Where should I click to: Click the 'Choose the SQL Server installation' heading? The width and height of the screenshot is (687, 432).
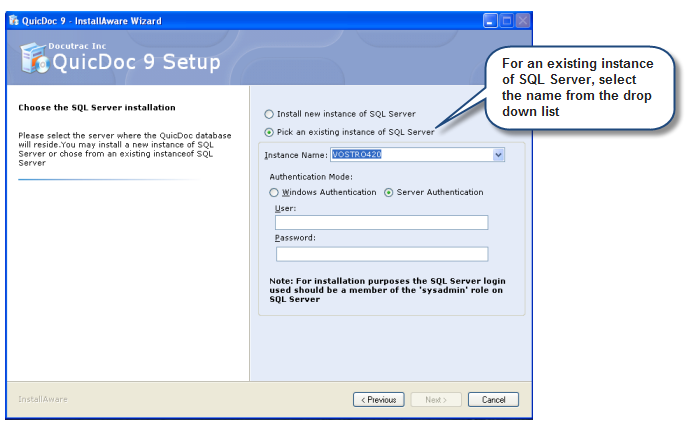pyautogui.click(x=97, y=108)
